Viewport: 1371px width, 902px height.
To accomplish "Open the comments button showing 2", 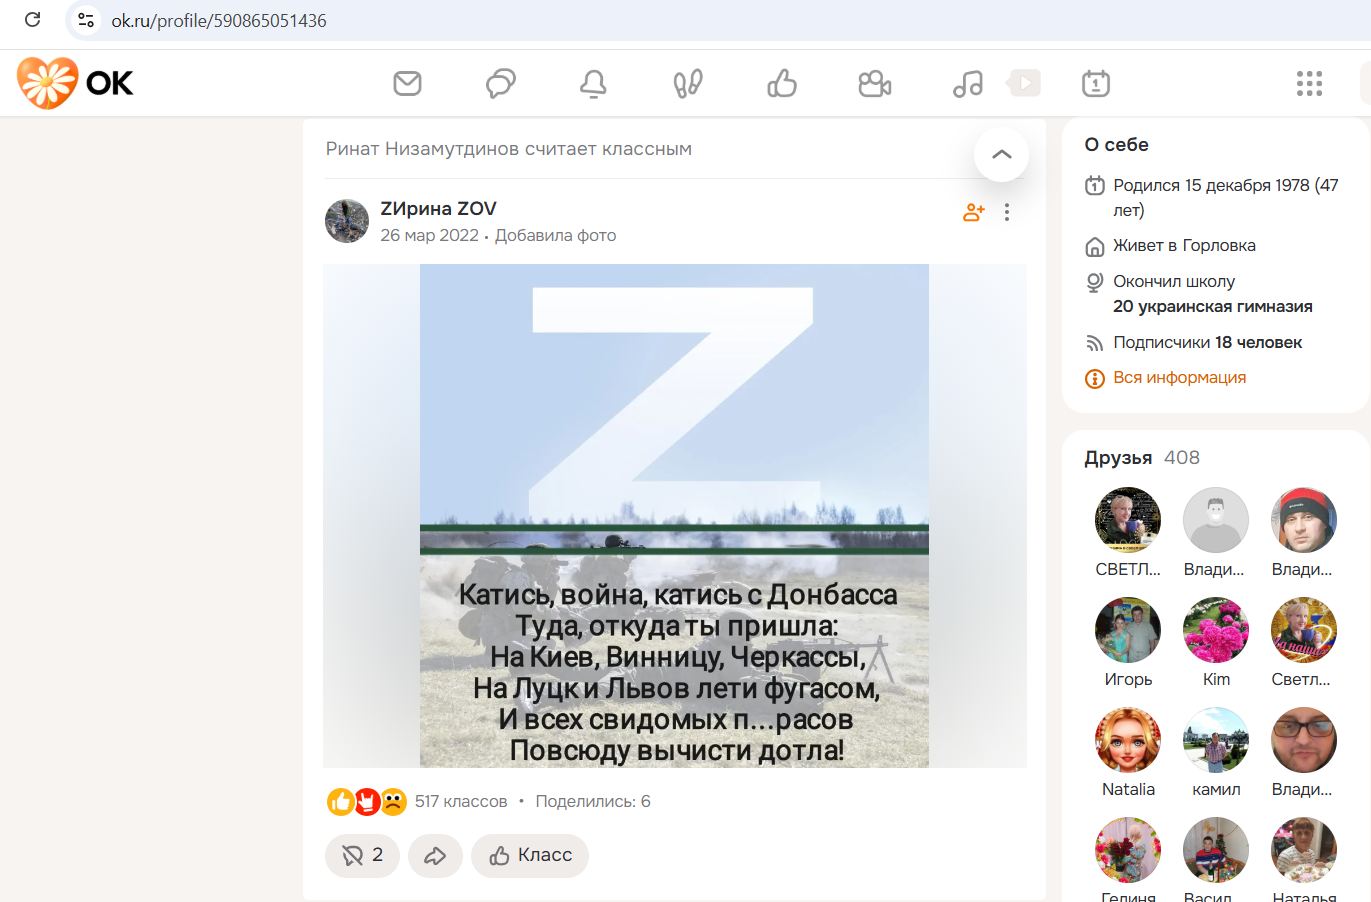I will [362, 855].
